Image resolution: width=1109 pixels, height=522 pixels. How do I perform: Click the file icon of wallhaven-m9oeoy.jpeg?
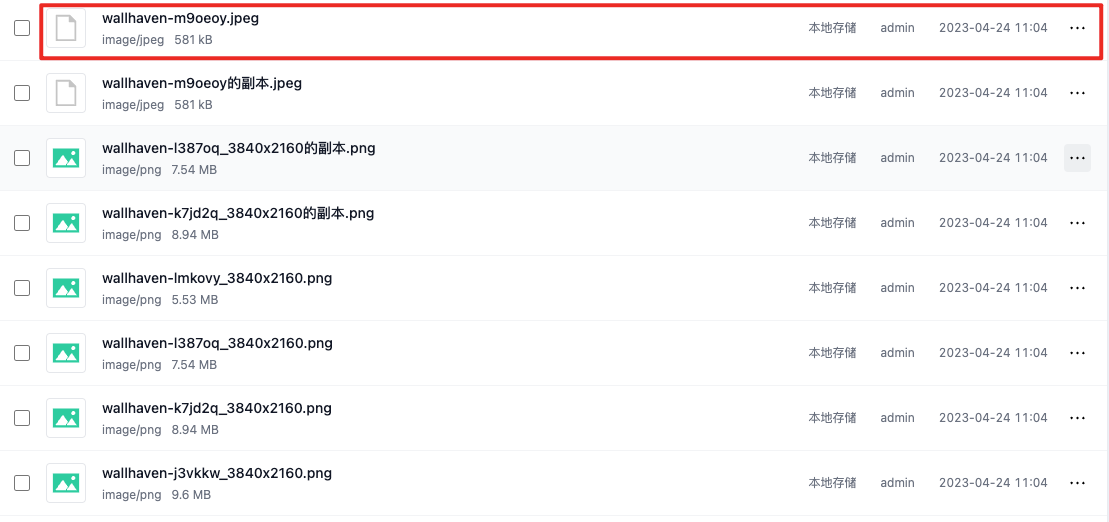pos(66,28)
